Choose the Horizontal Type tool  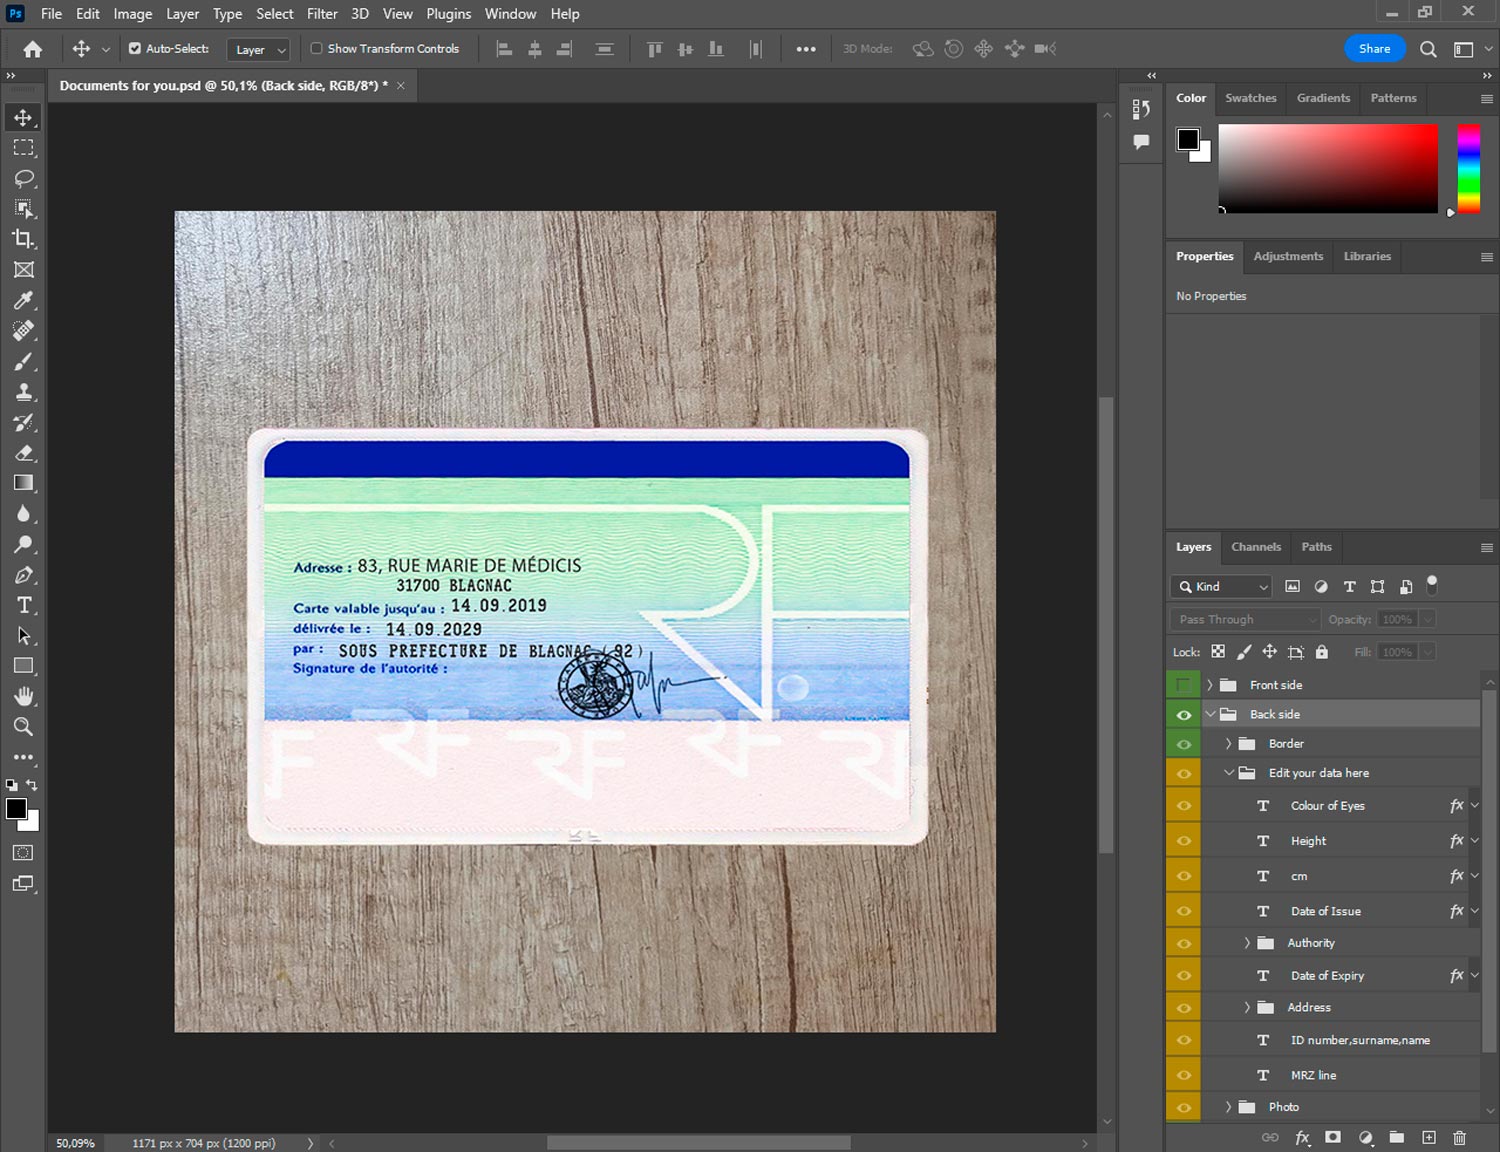pyautogui.click(x=24, y=605)
